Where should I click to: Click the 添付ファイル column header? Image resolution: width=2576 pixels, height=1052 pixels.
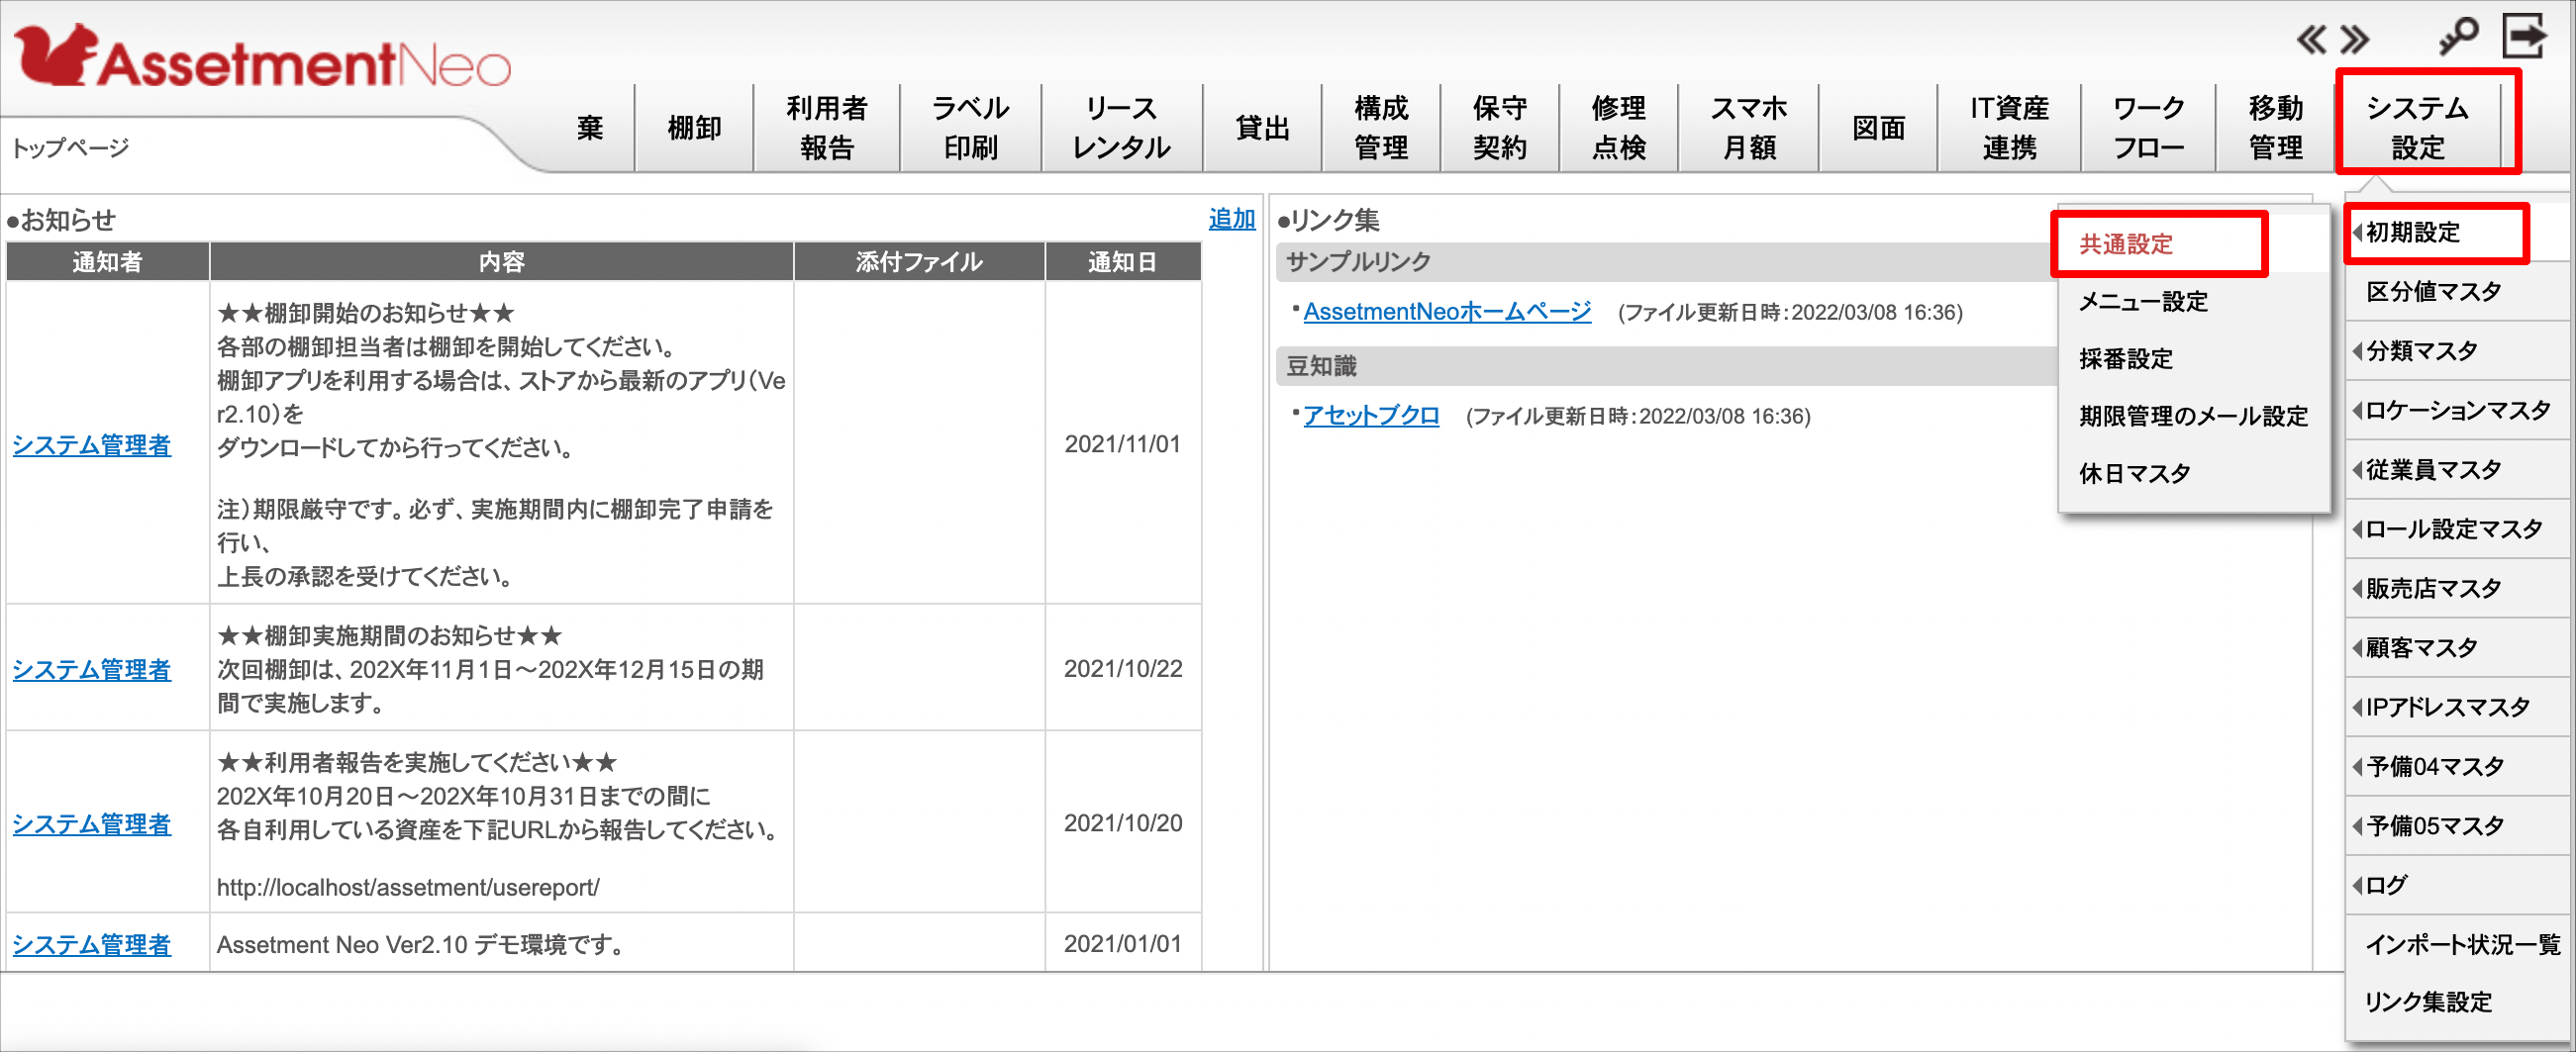(x=919, y=262)
